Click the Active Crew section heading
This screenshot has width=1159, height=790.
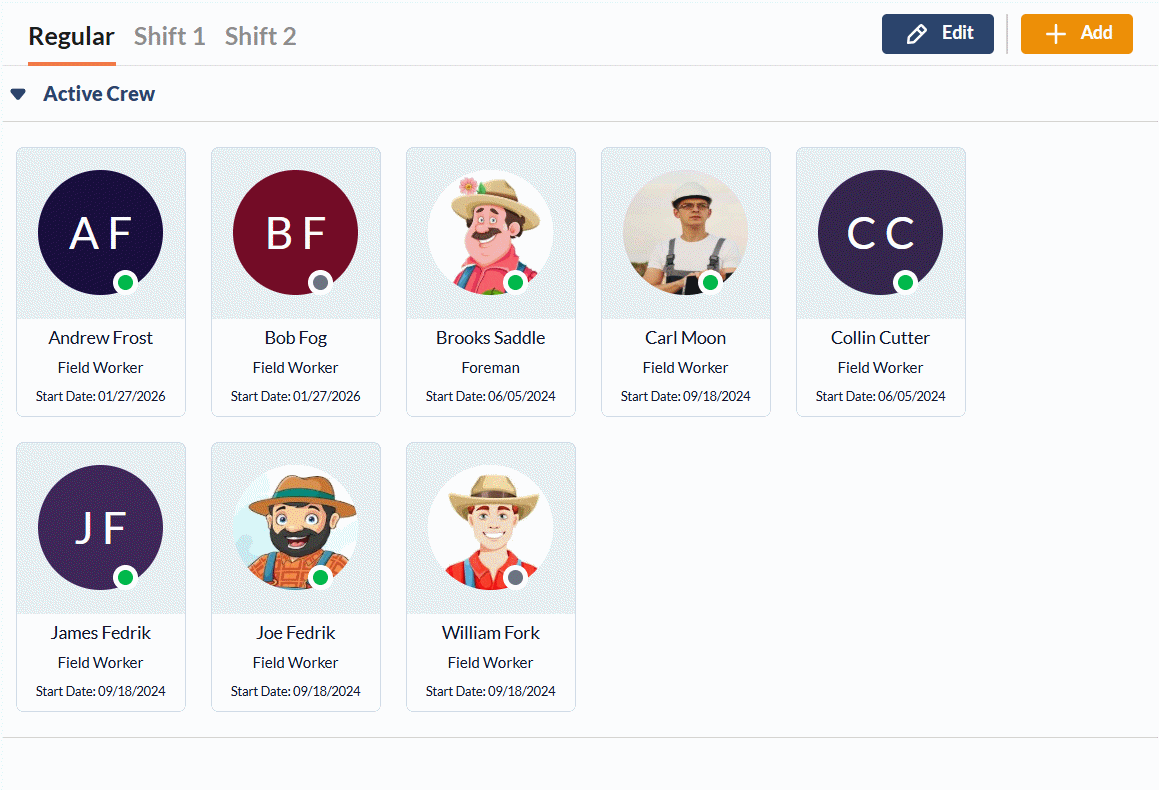[x=99, y=94]
